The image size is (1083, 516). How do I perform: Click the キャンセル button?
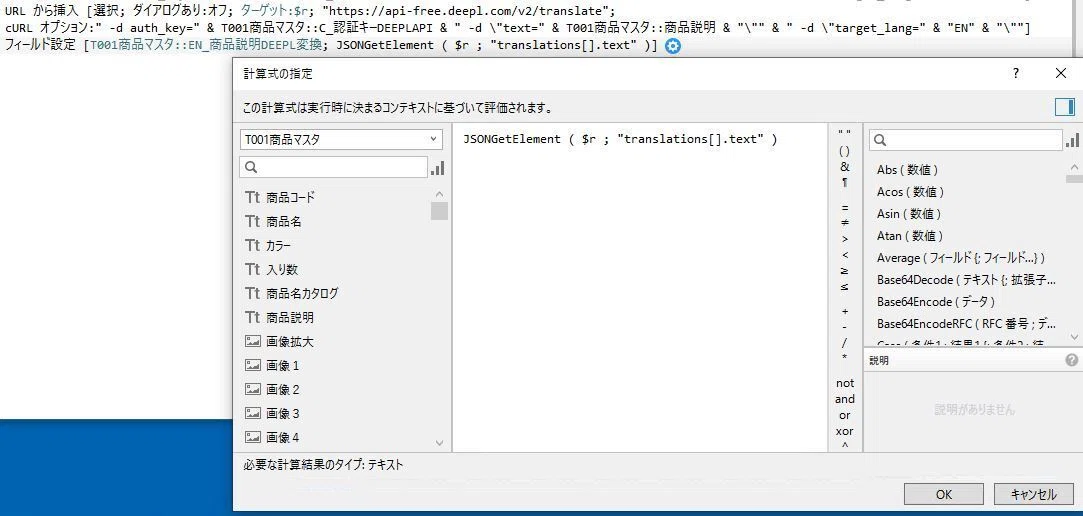click(1033, 494)
